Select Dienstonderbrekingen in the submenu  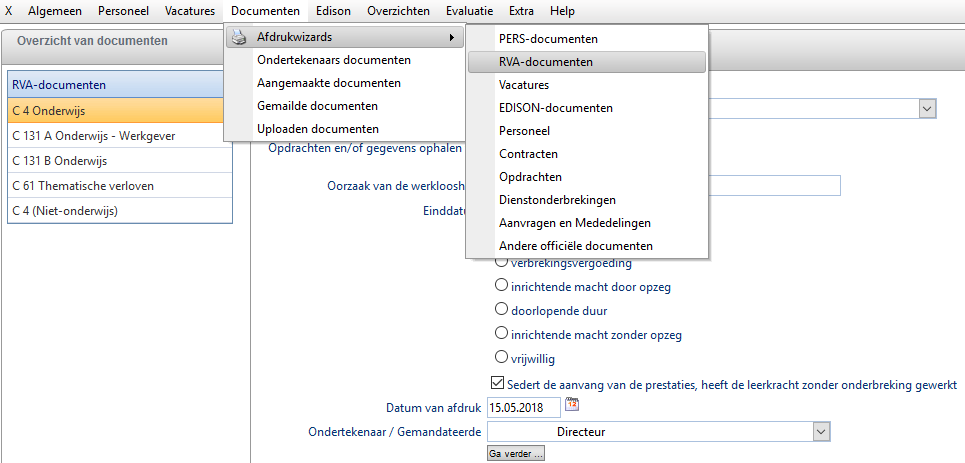tap(587, 200)
